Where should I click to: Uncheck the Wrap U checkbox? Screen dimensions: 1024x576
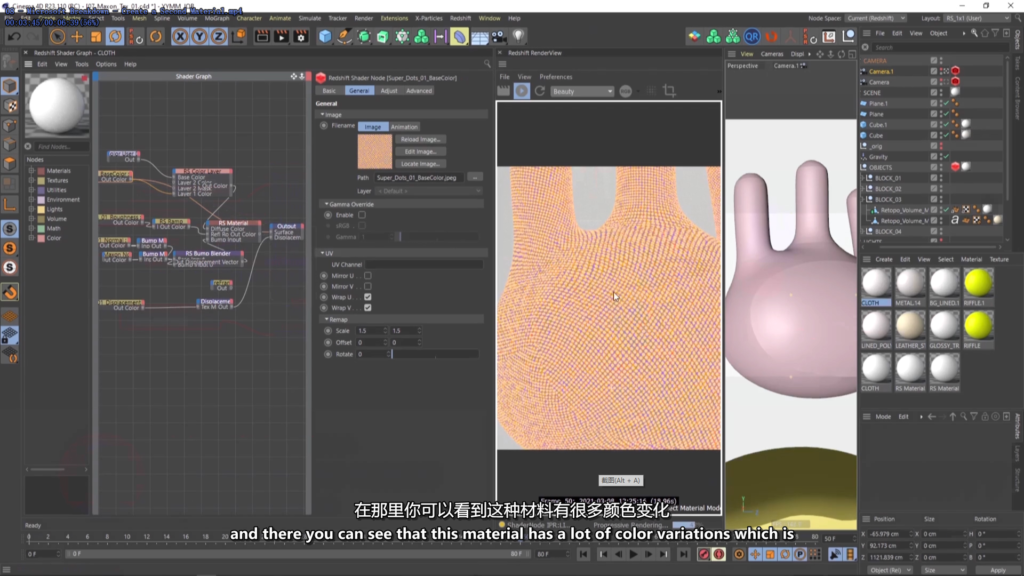(368, 297)
